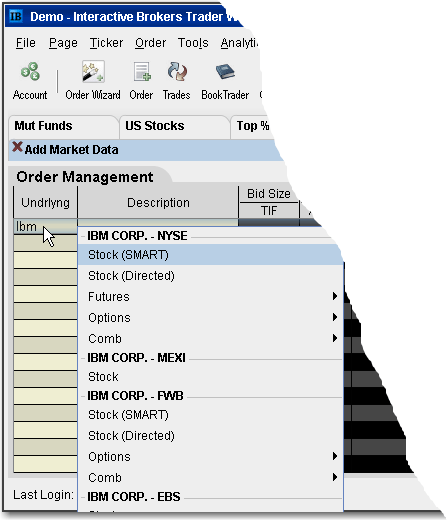
Task: Click the Ibm underlying input cell
Action: [x=45, y=227]
